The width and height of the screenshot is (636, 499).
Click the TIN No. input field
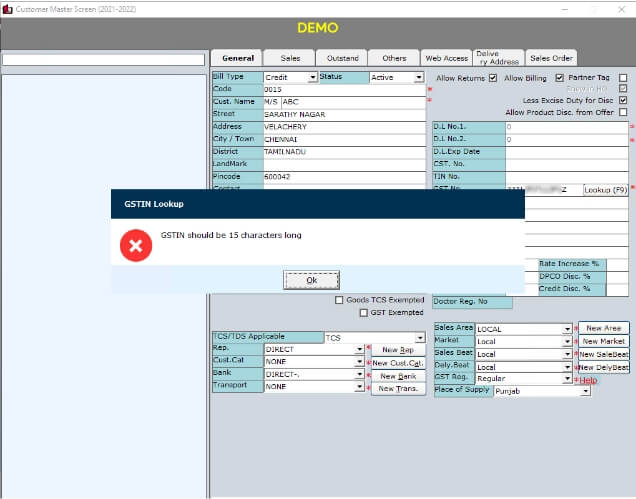[x=567, y=176]
